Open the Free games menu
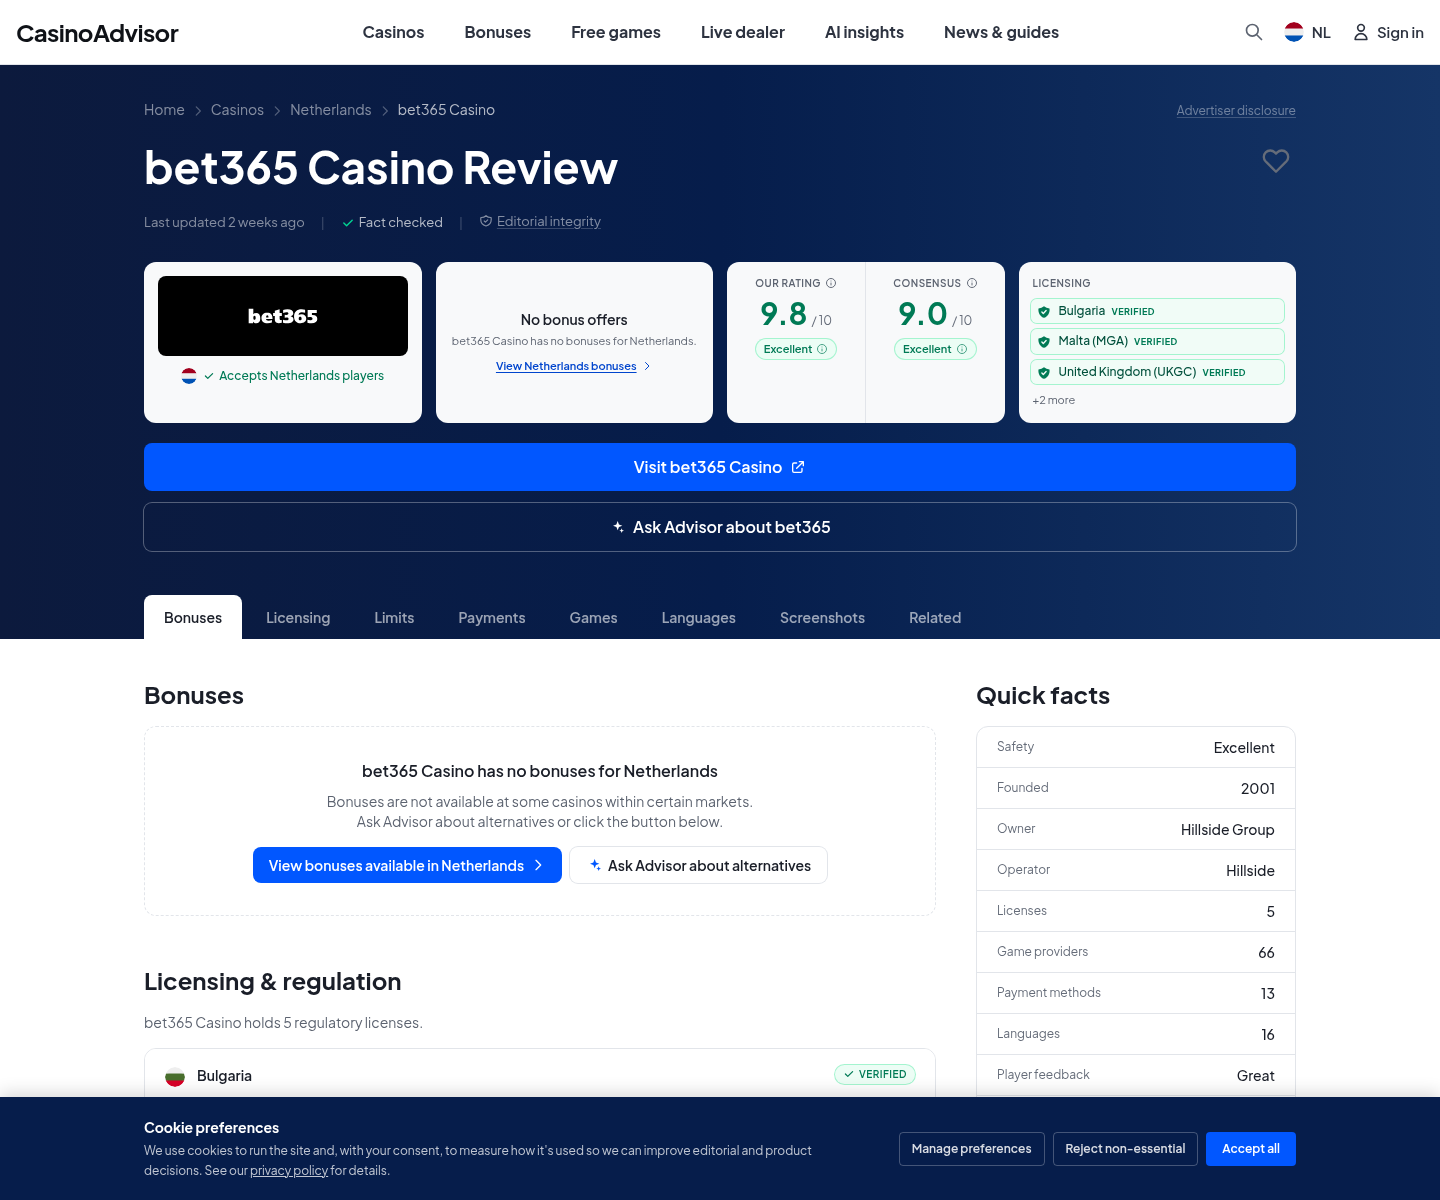 point(616,32)
